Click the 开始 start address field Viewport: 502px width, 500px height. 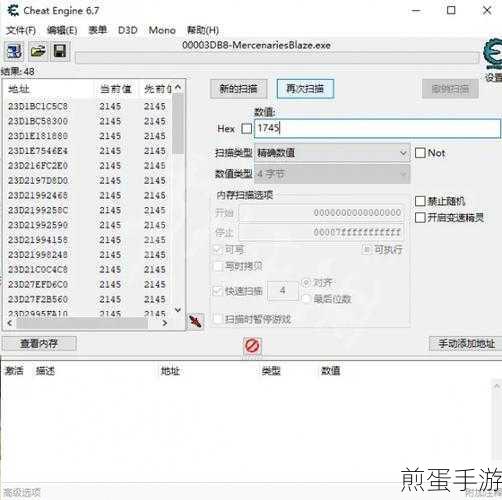tap(322, 213)
